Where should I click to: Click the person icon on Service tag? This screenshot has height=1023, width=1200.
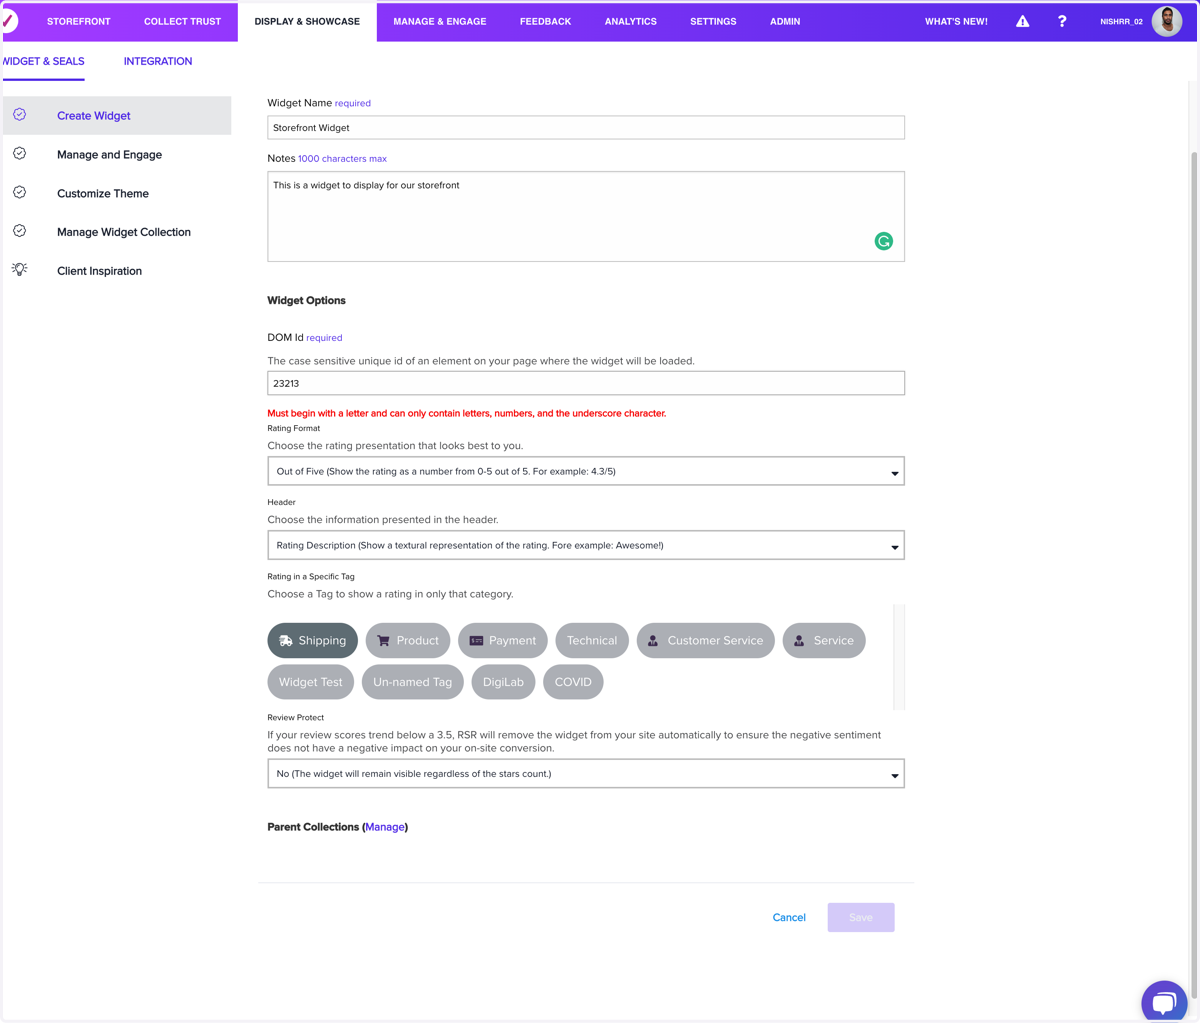point(799,641)
